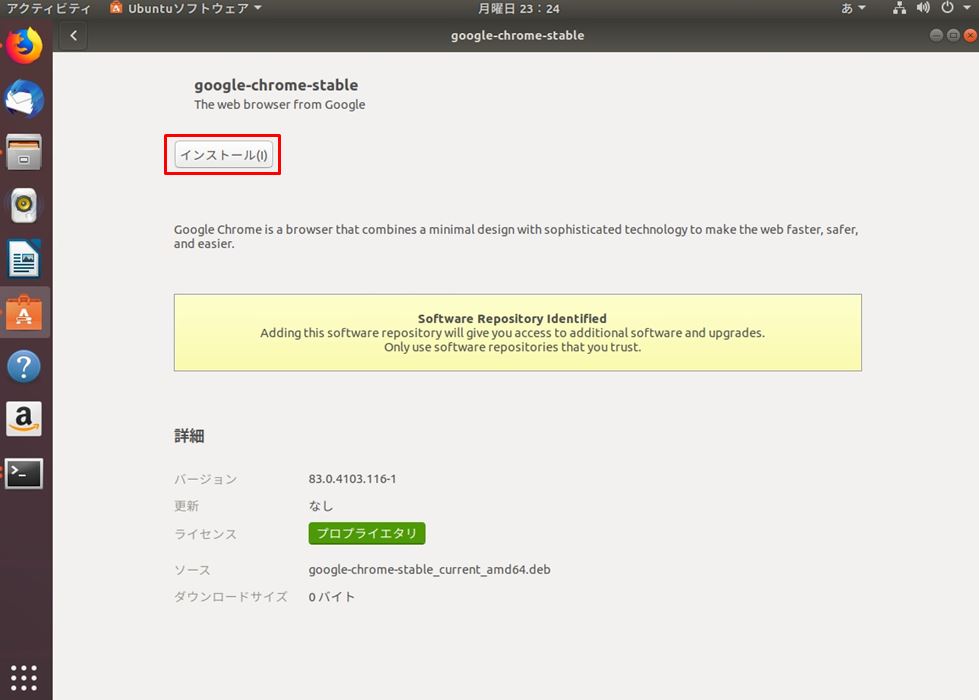
Task: Minimize the Ubuntu Software window
Action: 936,36
